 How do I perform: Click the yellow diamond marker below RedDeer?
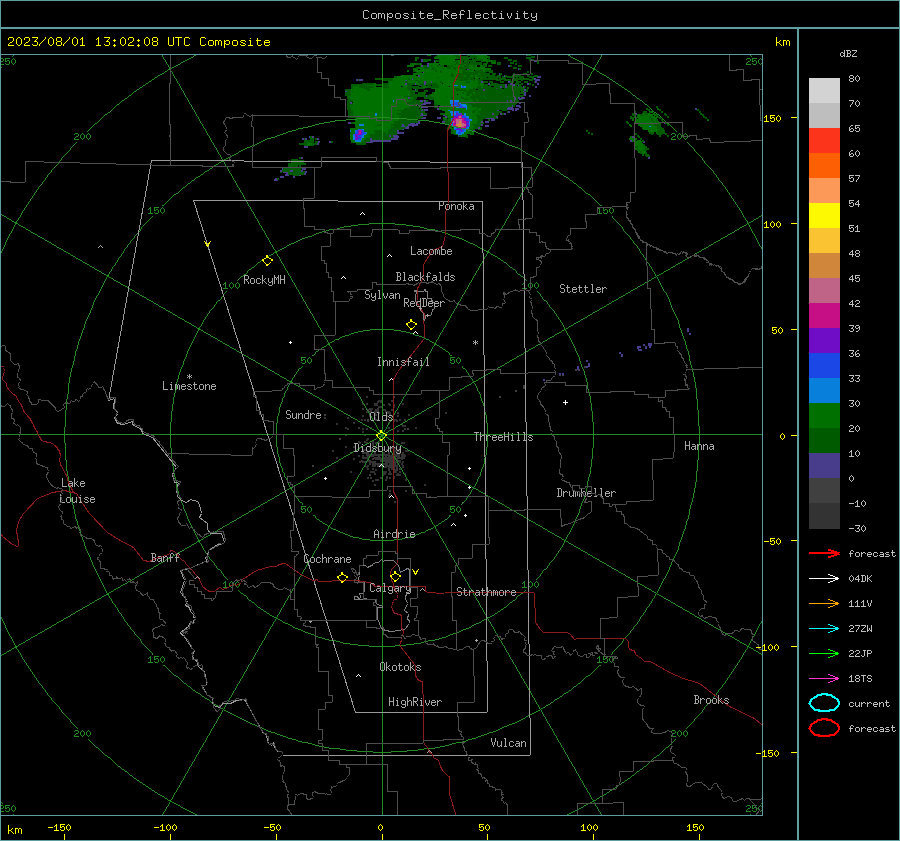pos(412,325)
